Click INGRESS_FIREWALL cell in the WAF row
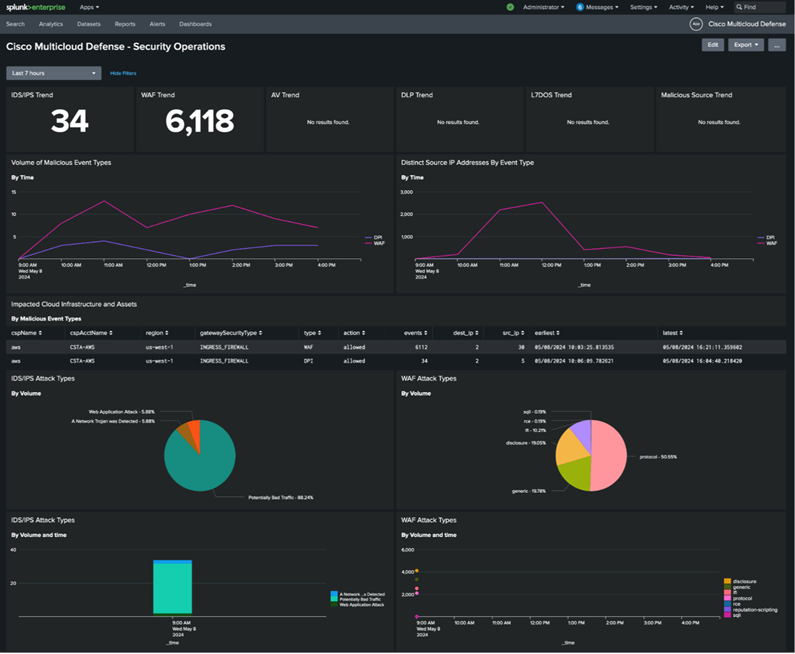The width and height of the screenshot is (795, 654). (x=224, y=347)
